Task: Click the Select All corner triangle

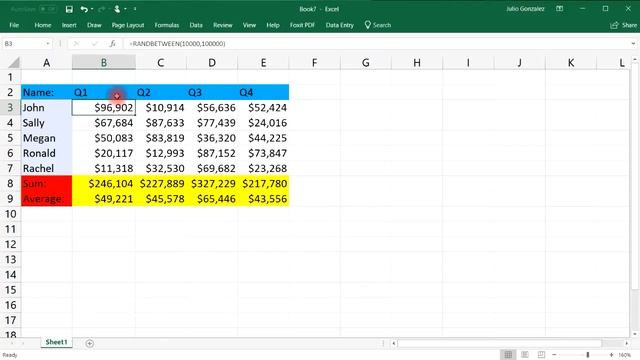Action: 14,62
